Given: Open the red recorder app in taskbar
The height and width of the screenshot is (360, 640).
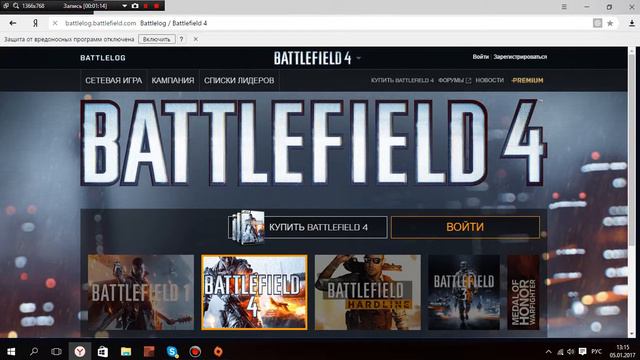Looking at the screenshot, I should [x=195, y=351].
